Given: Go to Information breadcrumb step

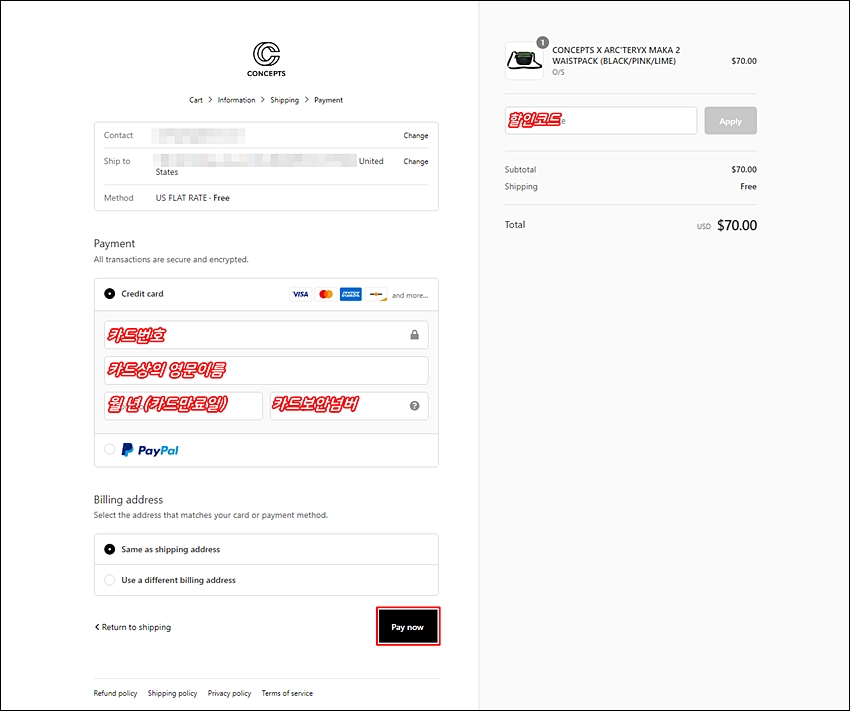Looking at the screenshot, I should 236,100.
